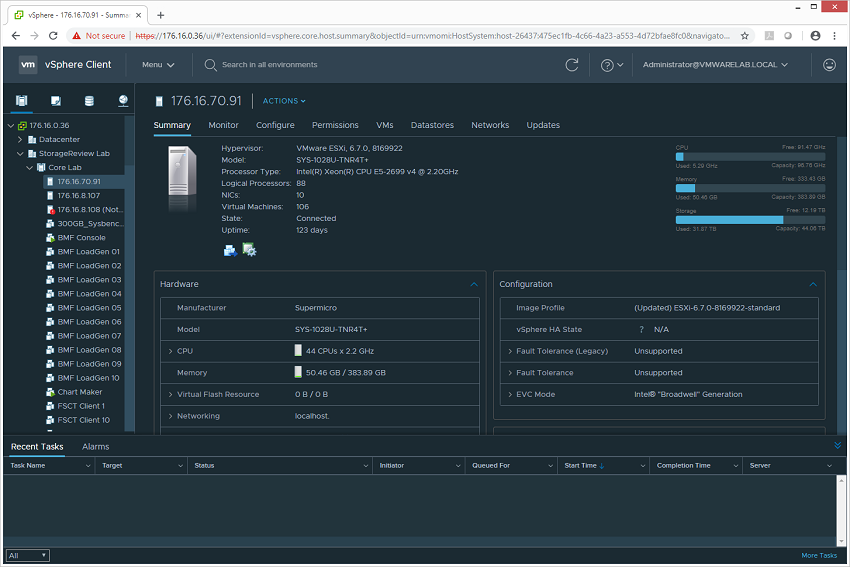The image size is (850, 567).
Task: Open the All tasks filter dropdown
Action: click(28, 555)
